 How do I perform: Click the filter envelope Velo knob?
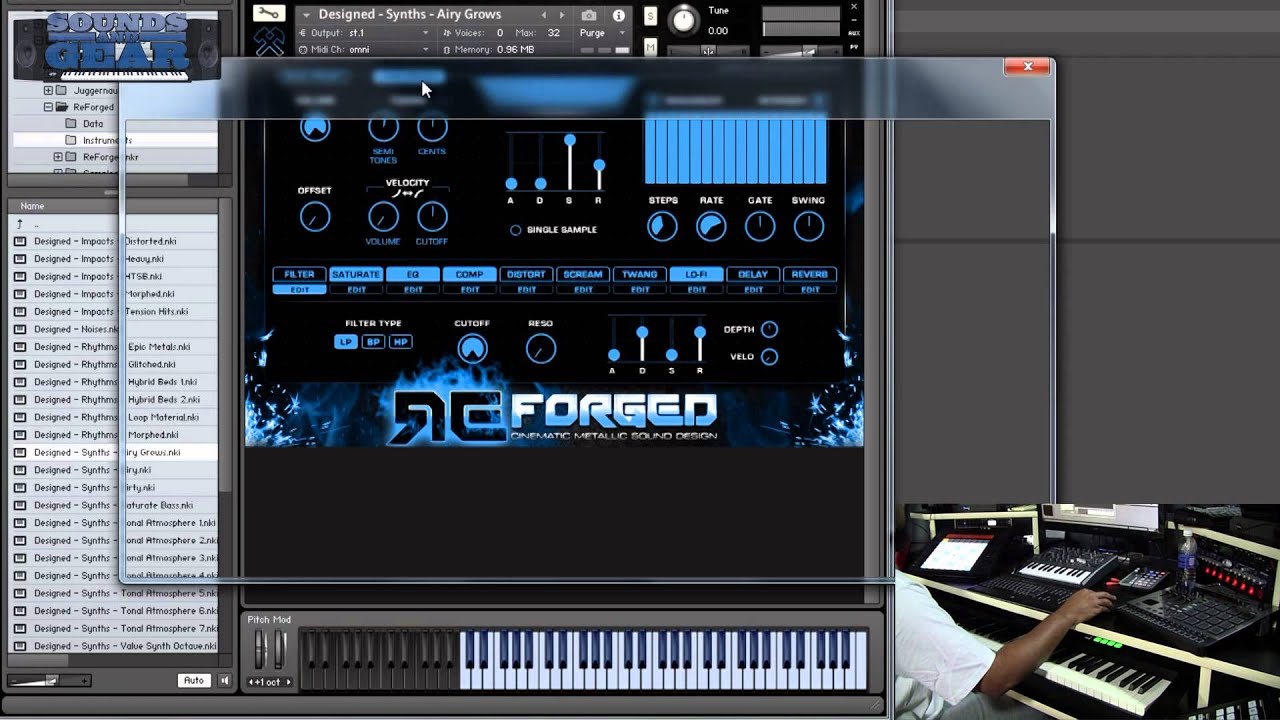click(x=769, y=356)
